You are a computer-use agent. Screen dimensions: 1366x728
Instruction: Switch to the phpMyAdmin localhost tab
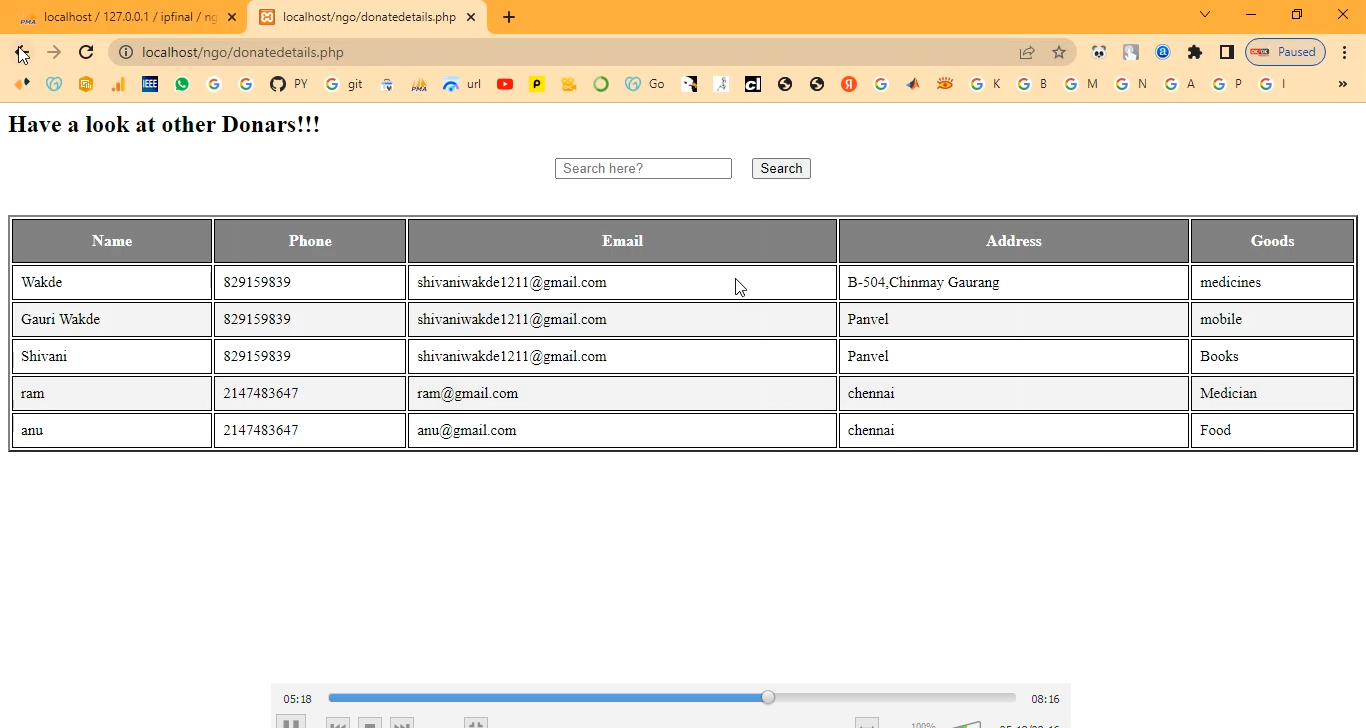(124, 17)
